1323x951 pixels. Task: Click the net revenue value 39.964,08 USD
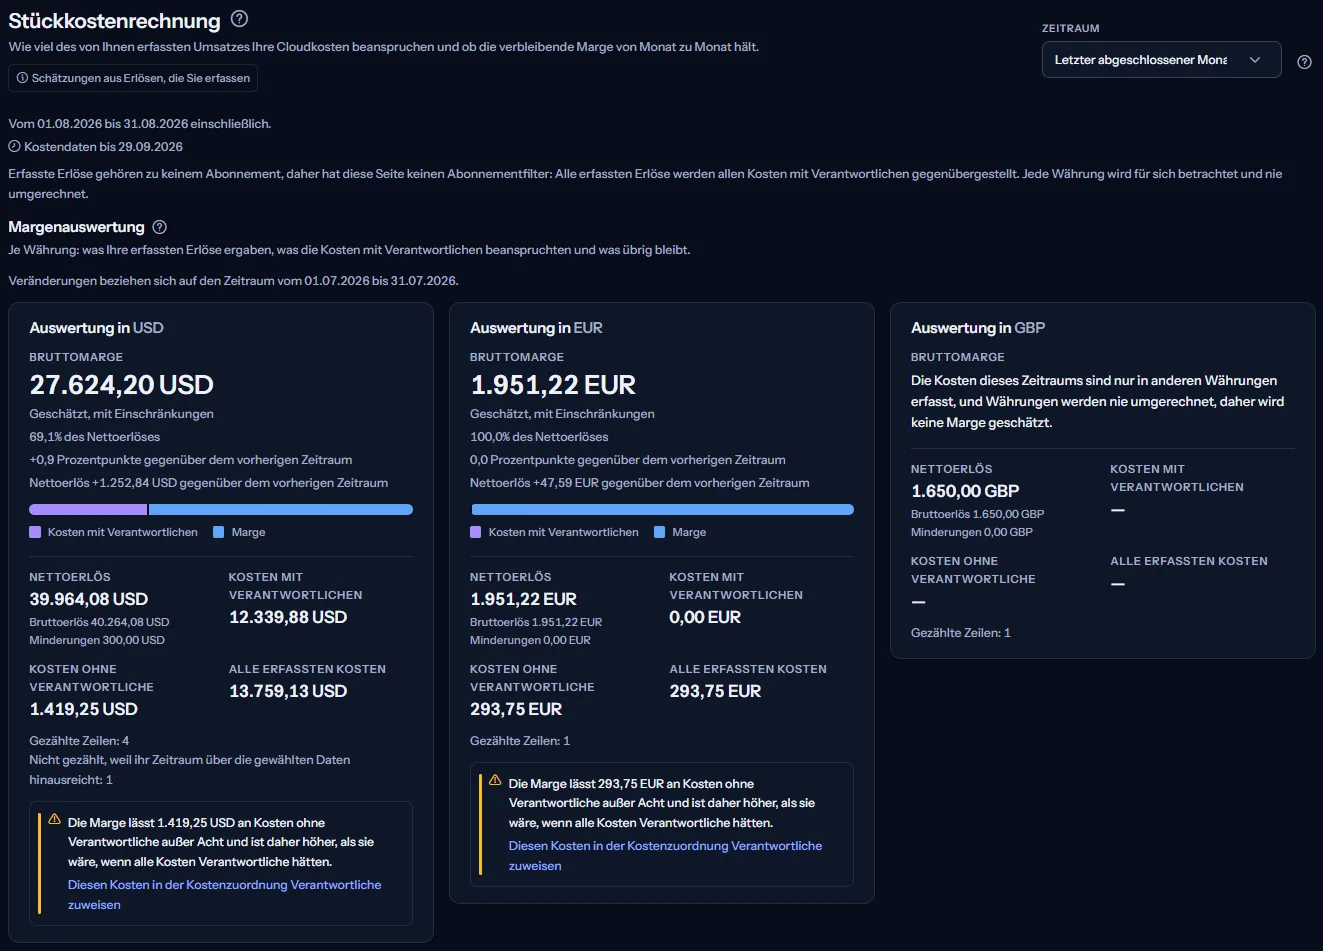coord(89,599)
